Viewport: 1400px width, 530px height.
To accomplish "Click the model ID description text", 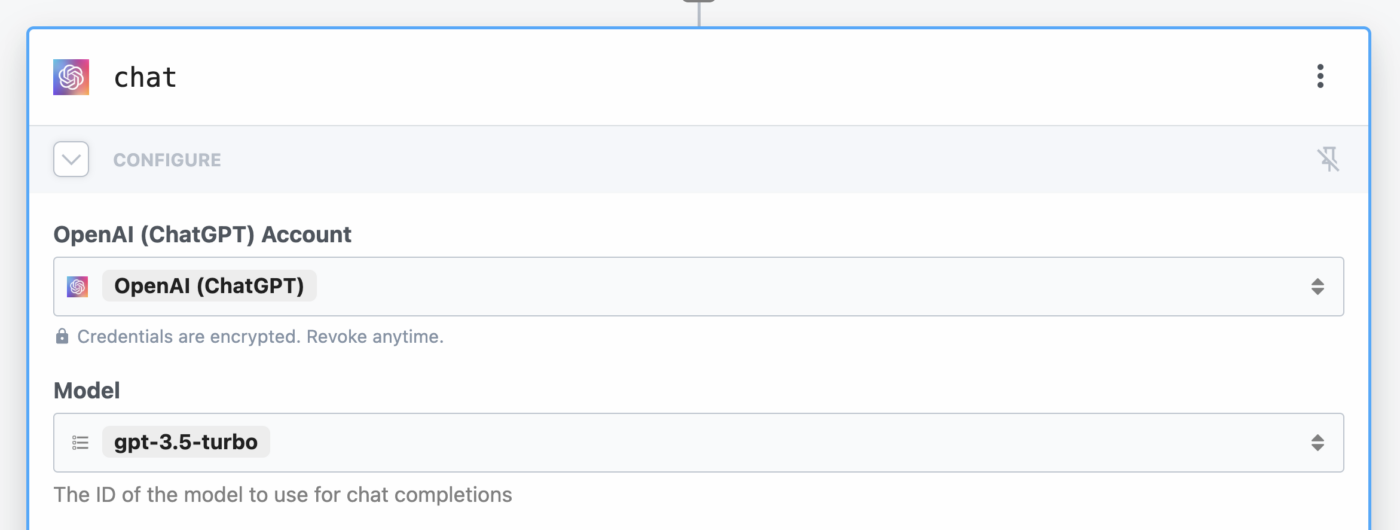I will pyautogui.click(x=283, y=494).
